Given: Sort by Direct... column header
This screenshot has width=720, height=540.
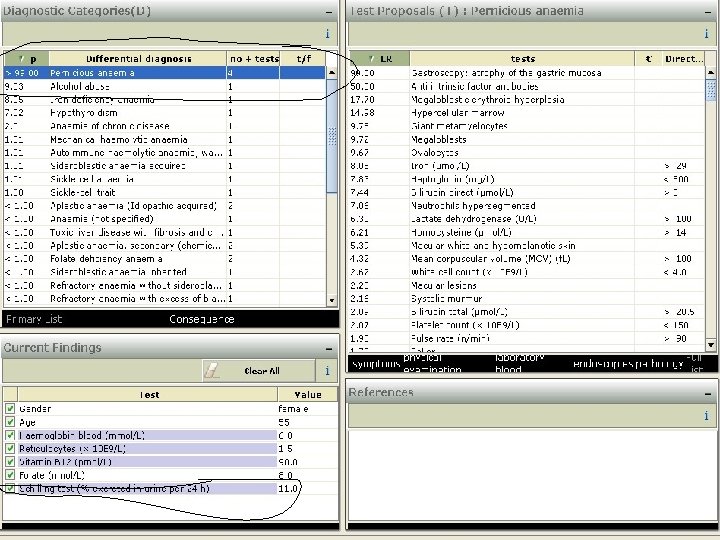Looking at the screenshot, I should click(x=683, y=59).
